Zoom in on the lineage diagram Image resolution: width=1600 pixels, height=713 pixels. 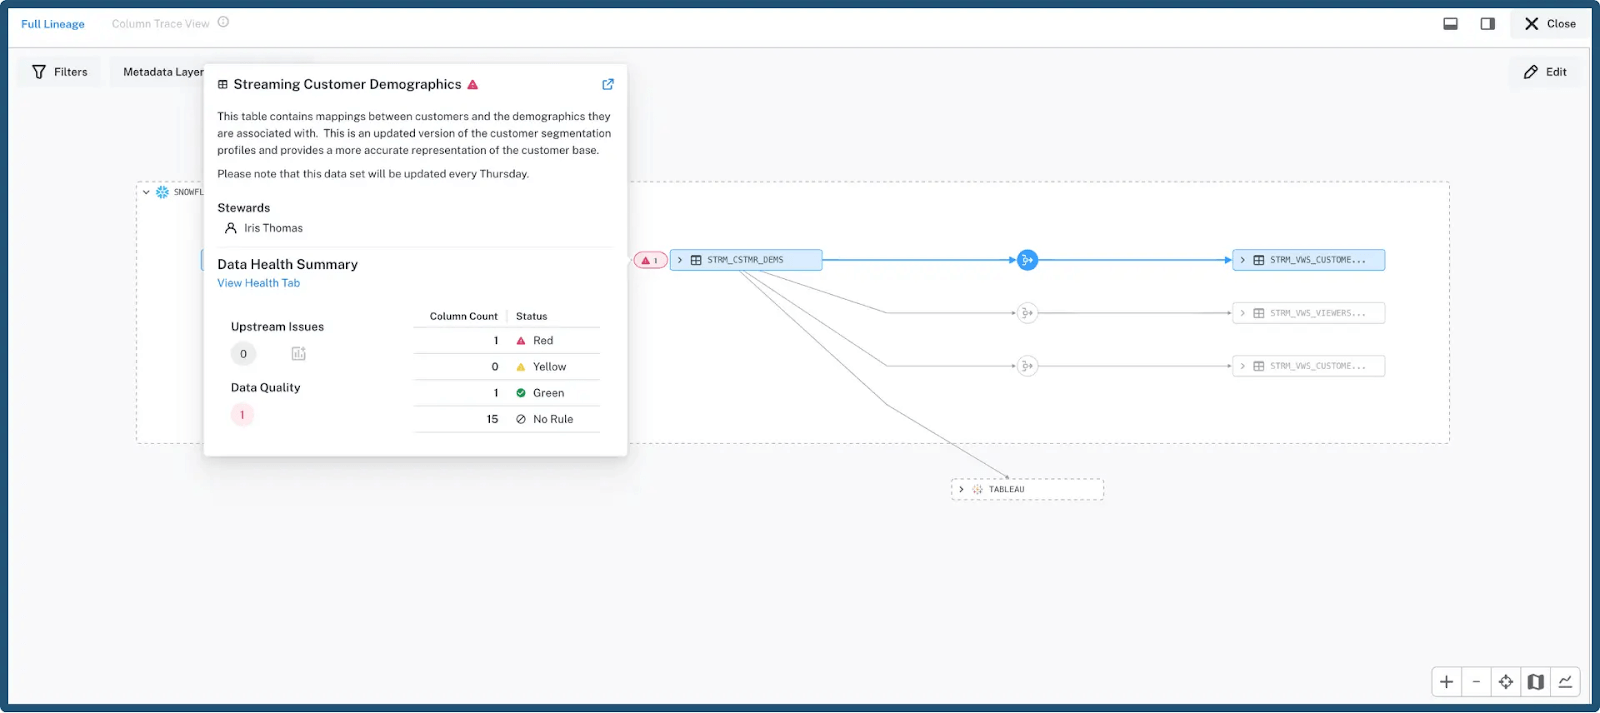[1446, 682]
